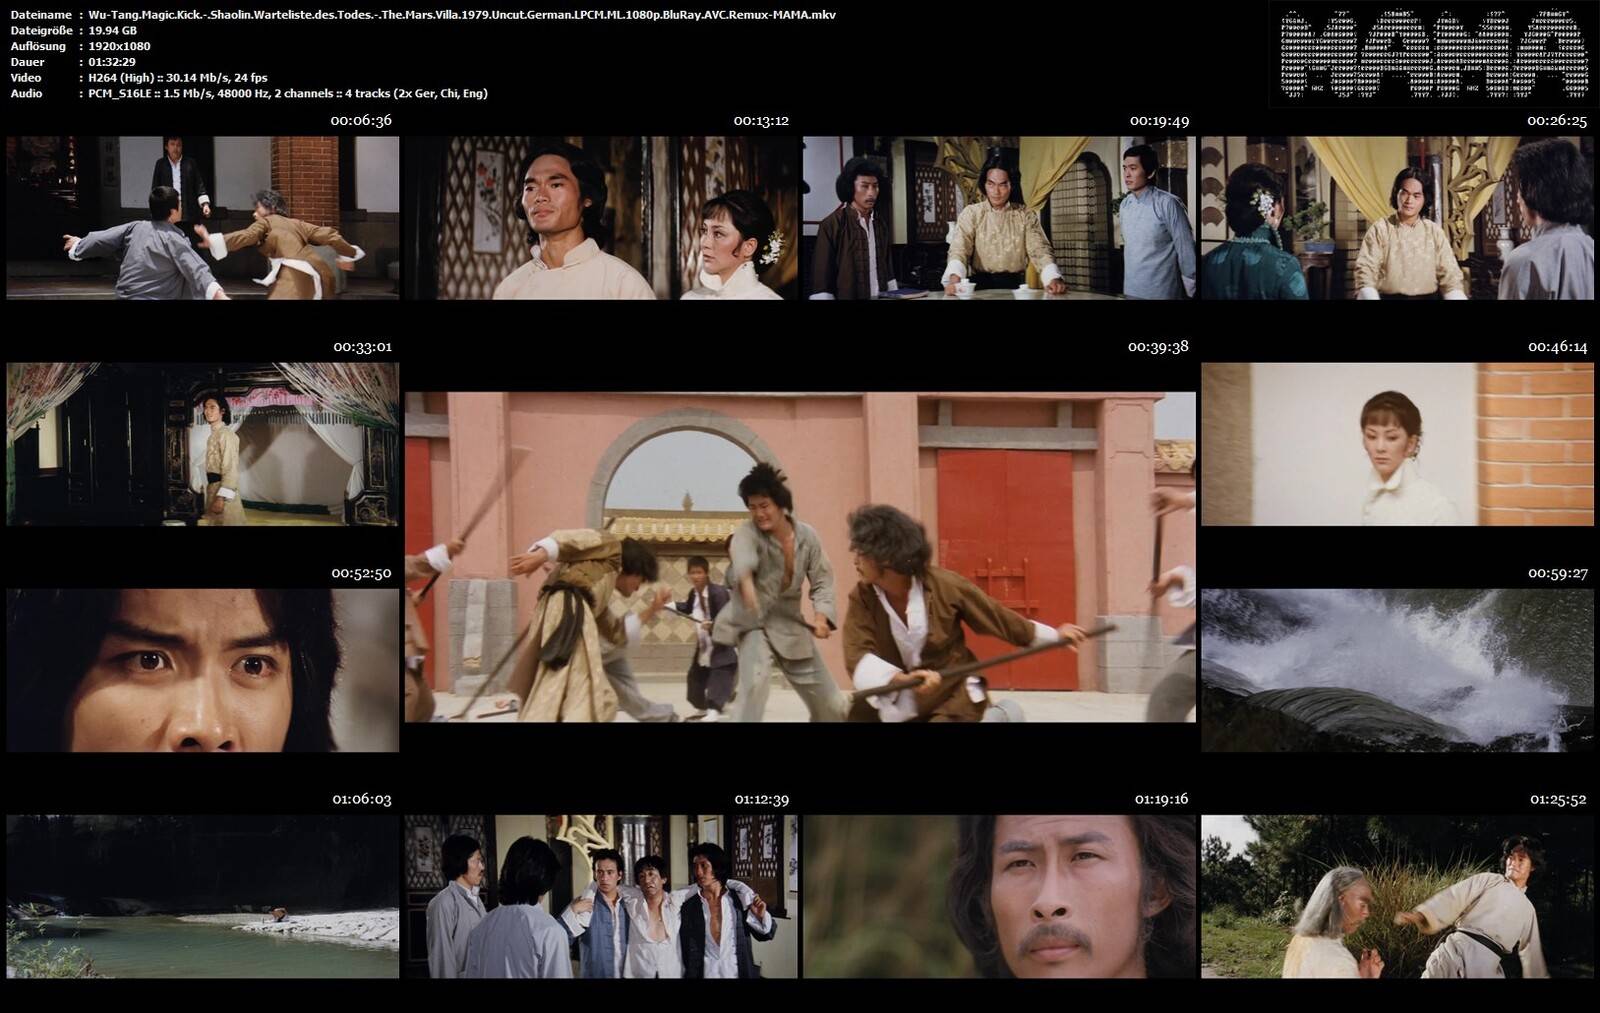This screenshot has height=1013, width=1600.
Task: Open the thumbnail at 01:25:52
Action: (1397, 897)
